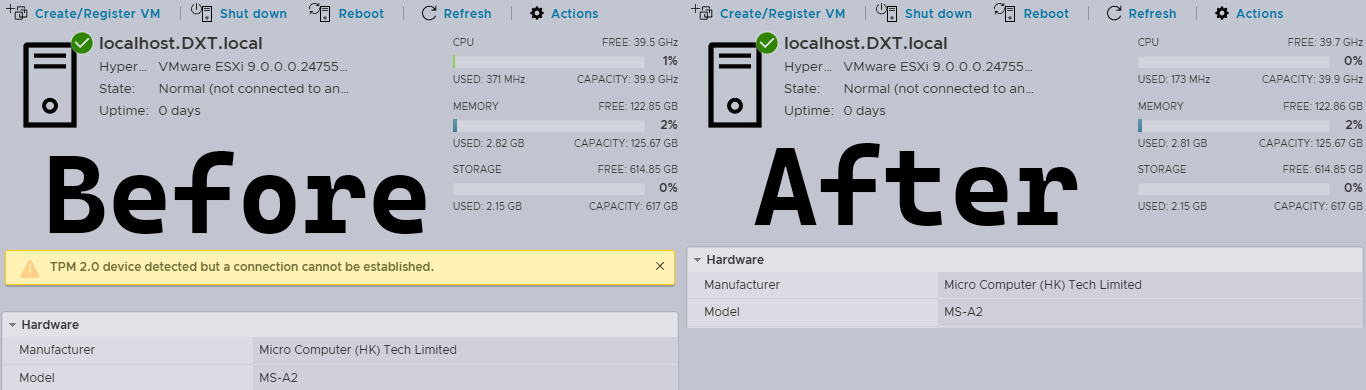Screen dimensions: 1366x390
Task: Click CPU usage bar showing 1%
Action: coord(549,62)
